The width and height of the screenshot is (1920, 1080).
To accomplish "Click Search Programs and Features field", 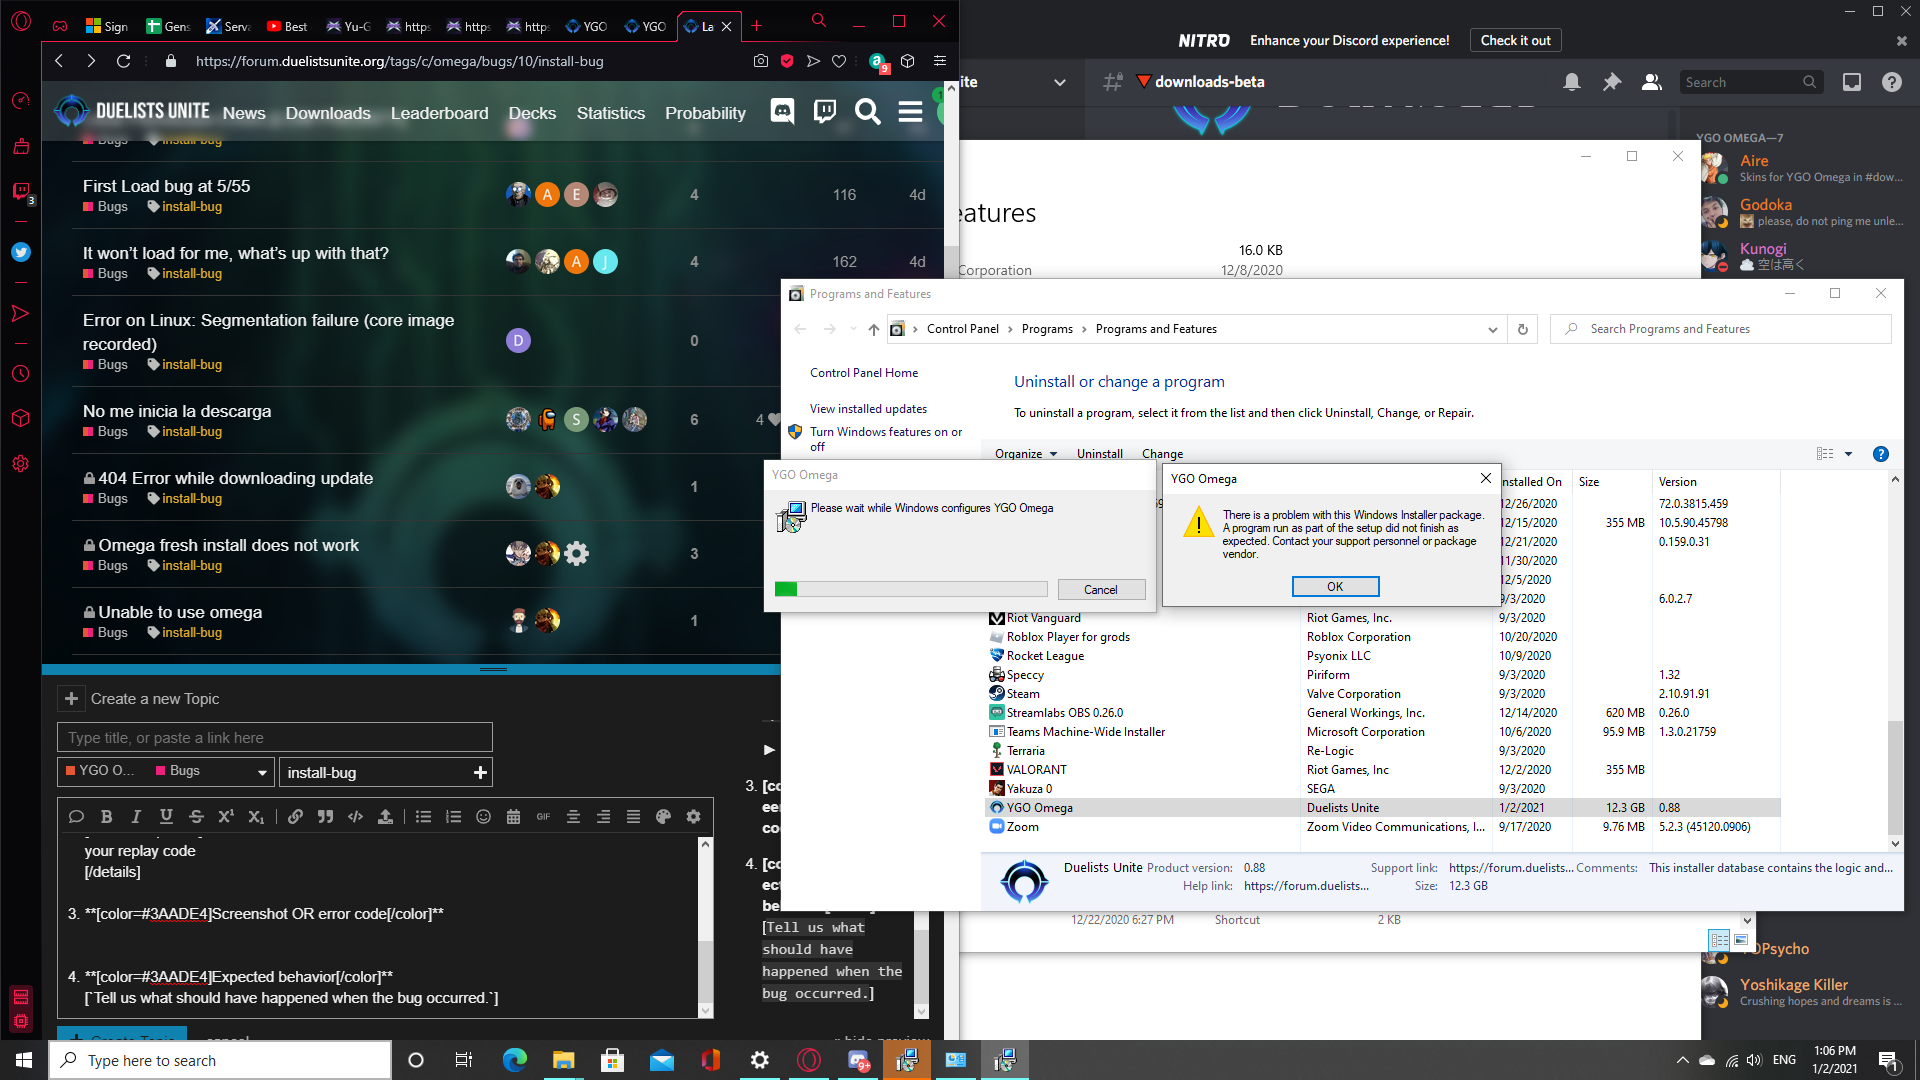I will (1720, 329).
